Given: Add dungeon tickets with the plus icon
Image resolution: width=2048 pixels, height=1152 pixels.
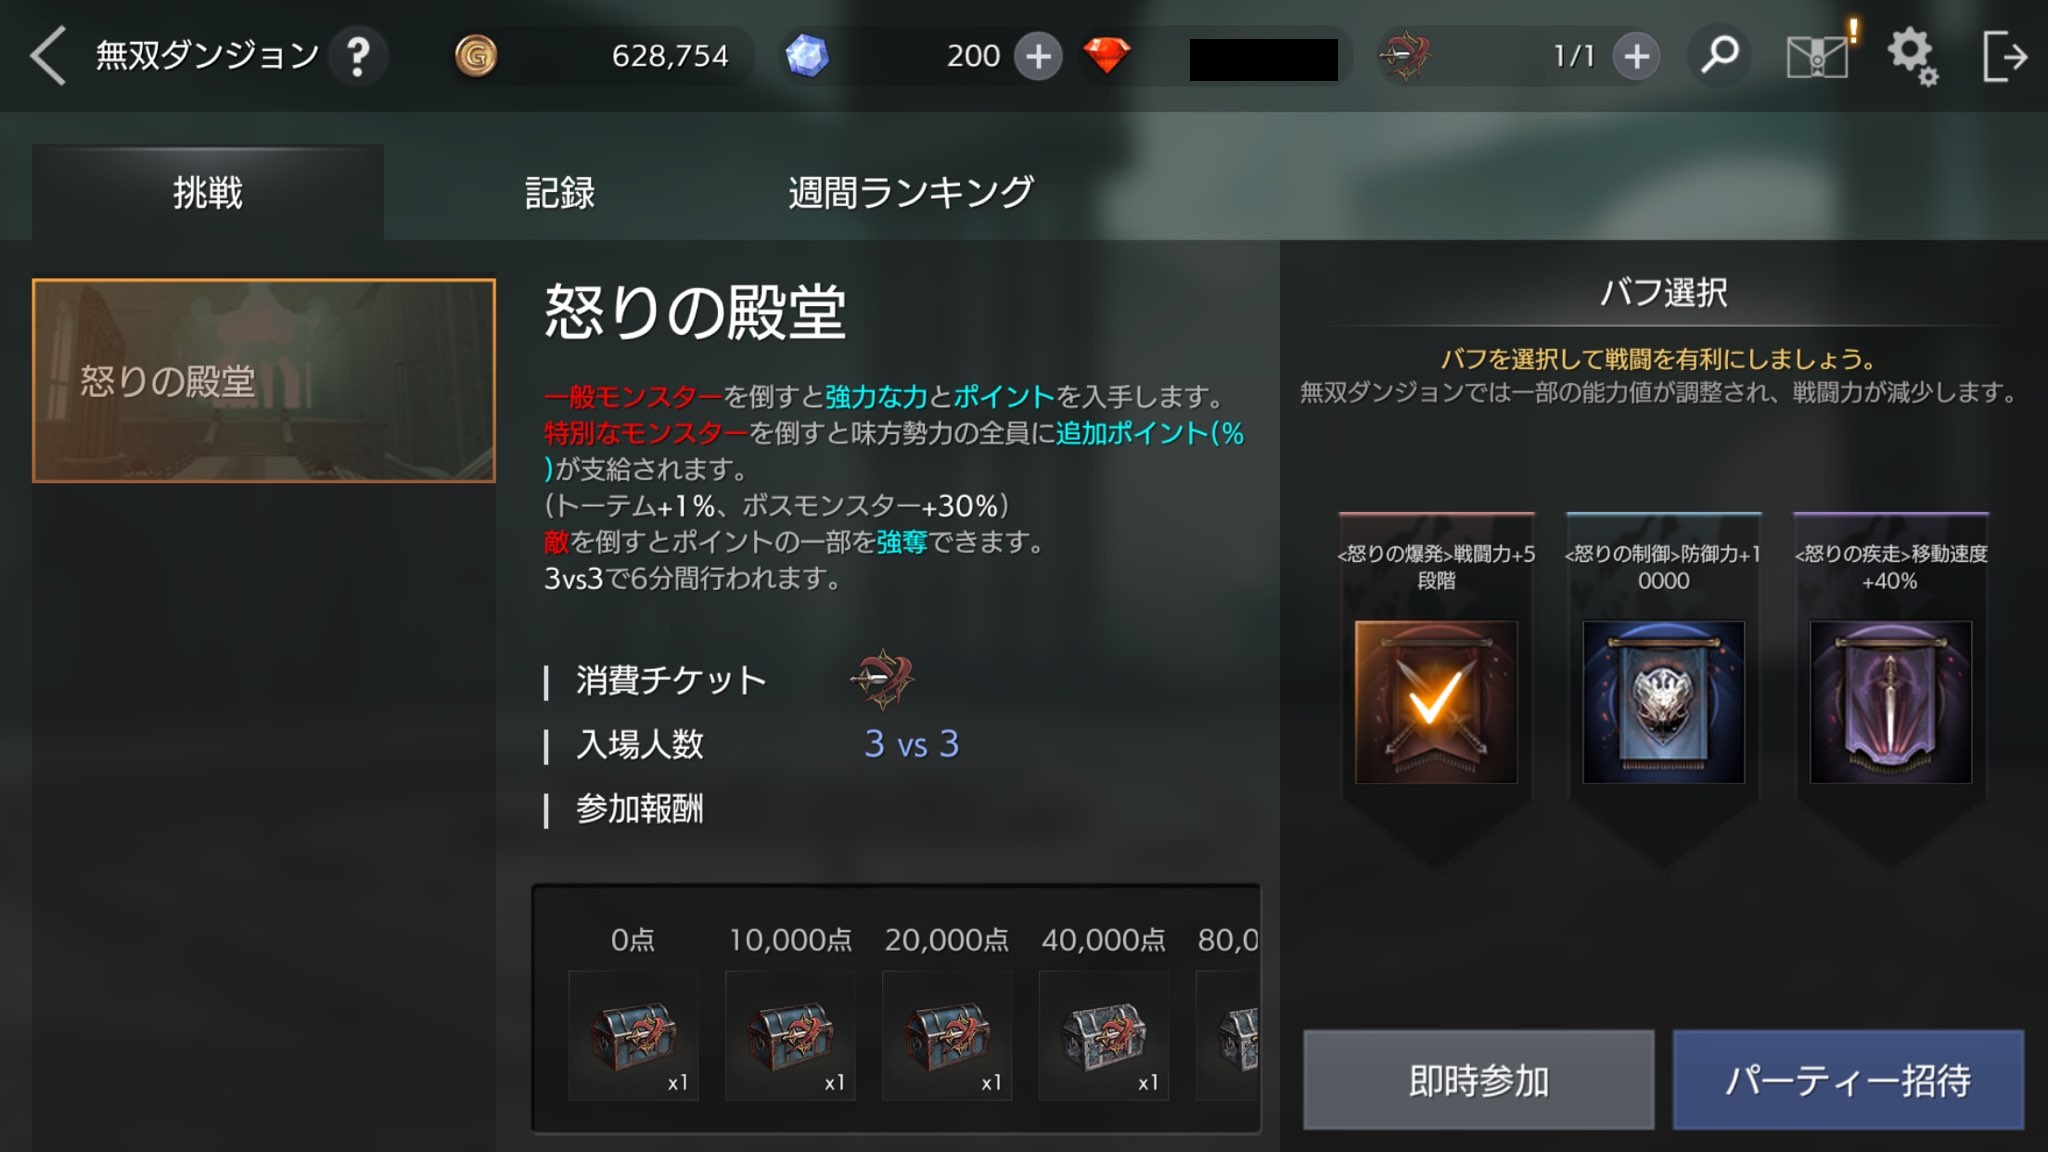Looking at the screenshot, I should [1636, 56].
